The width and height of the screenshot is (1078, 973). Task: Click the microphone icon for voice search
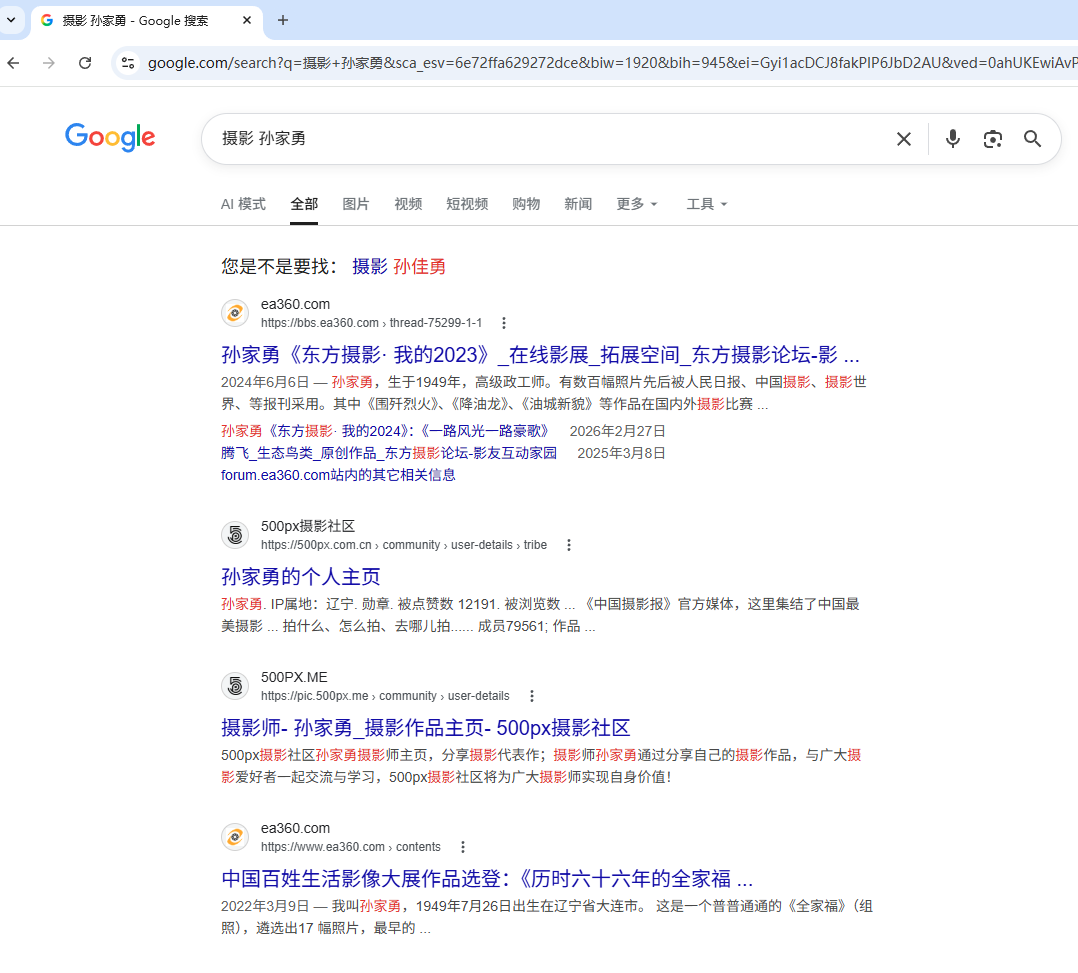tap(952, 139)
